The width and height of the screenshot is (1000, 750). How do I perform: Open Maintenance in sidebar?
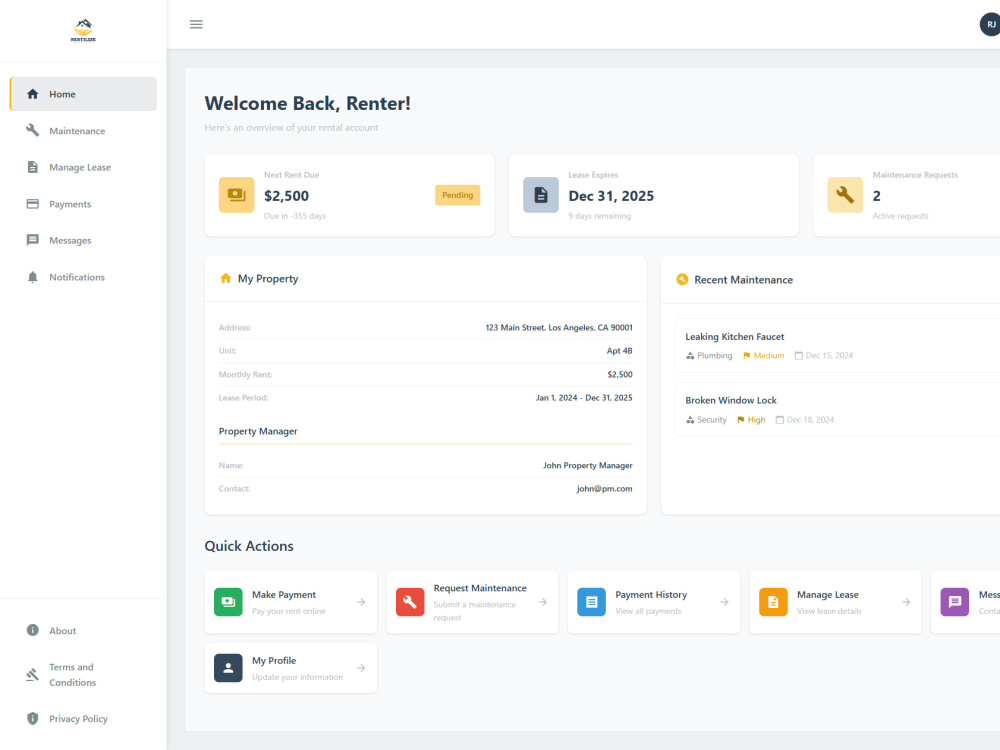tap(84, 131)
